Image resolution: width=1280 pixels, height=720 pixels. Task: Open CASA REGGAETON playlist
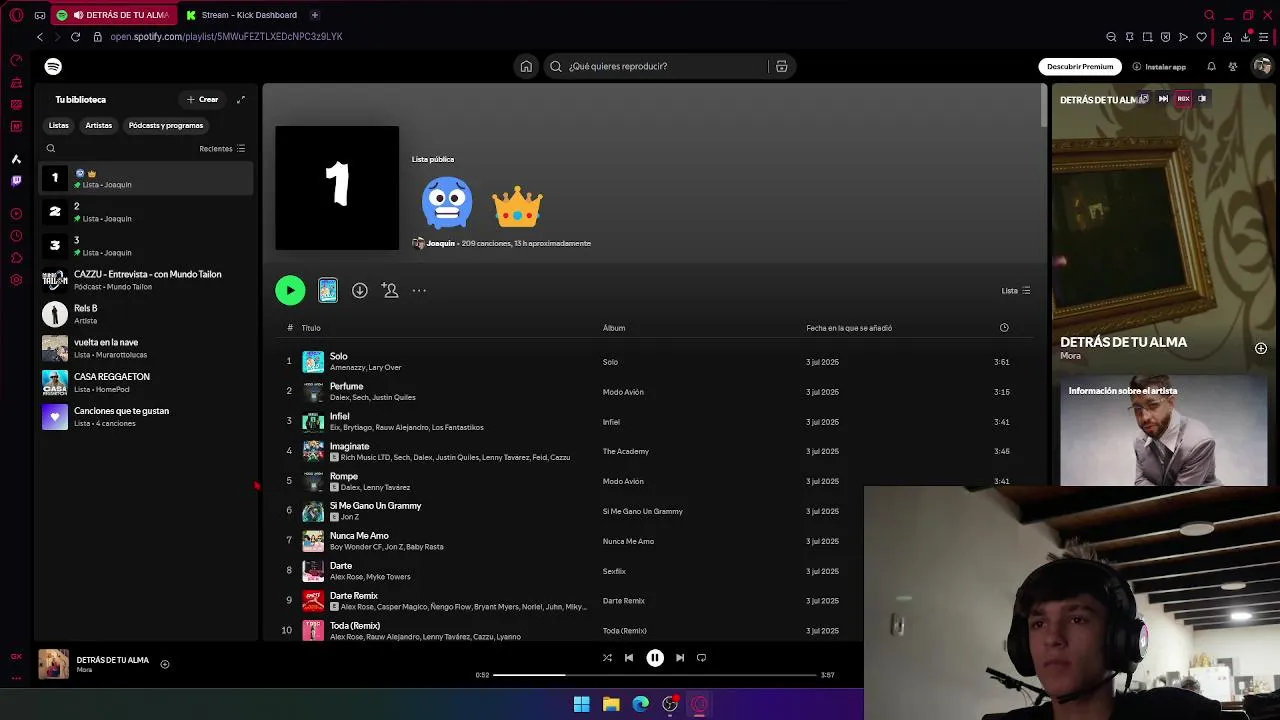tap(146, 382)
